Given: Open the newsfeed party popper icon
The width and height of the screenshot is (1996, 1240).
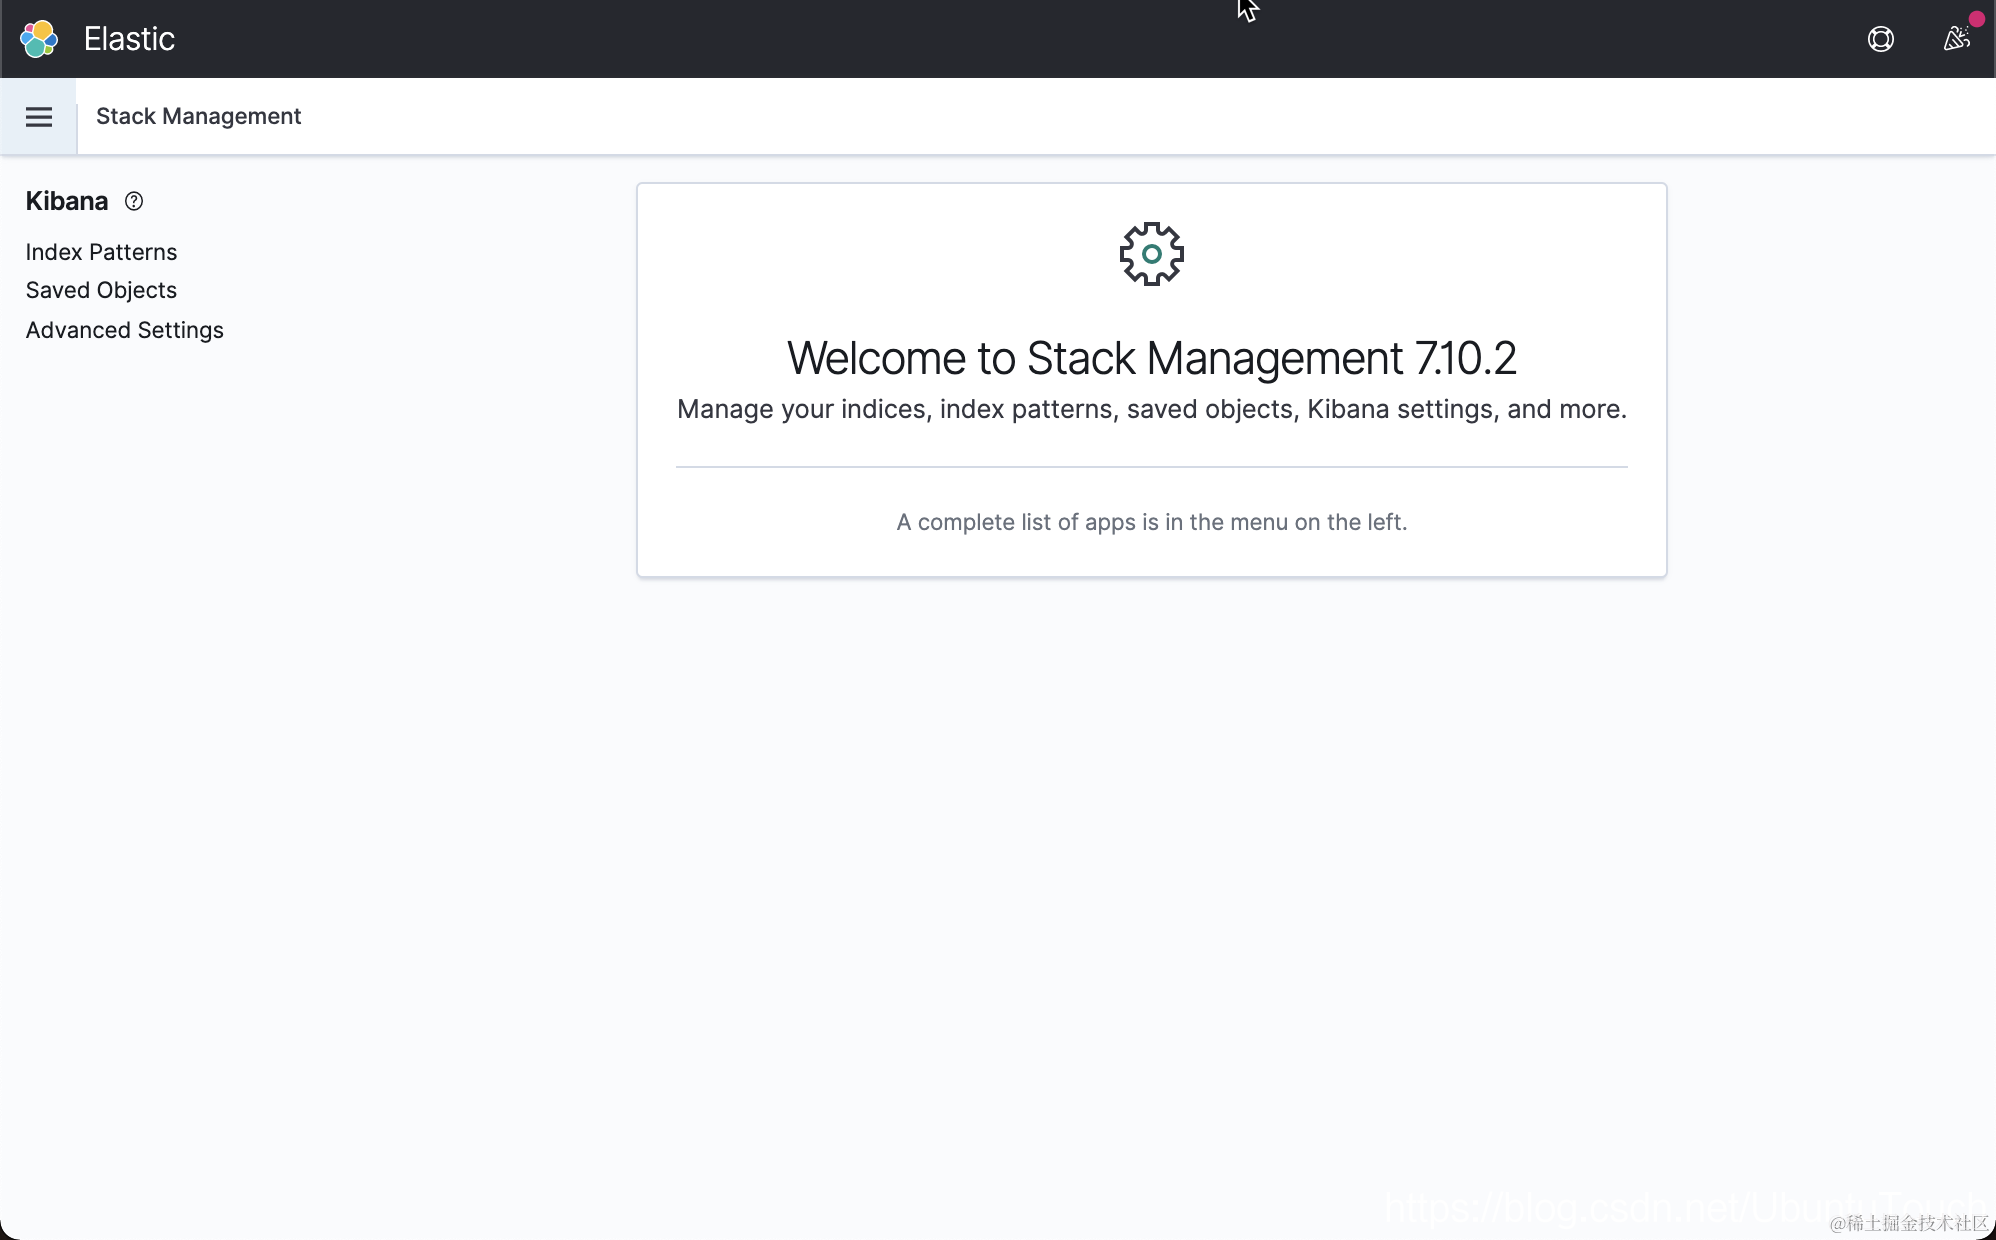Looking at the screenshot, I should 1955,39.
